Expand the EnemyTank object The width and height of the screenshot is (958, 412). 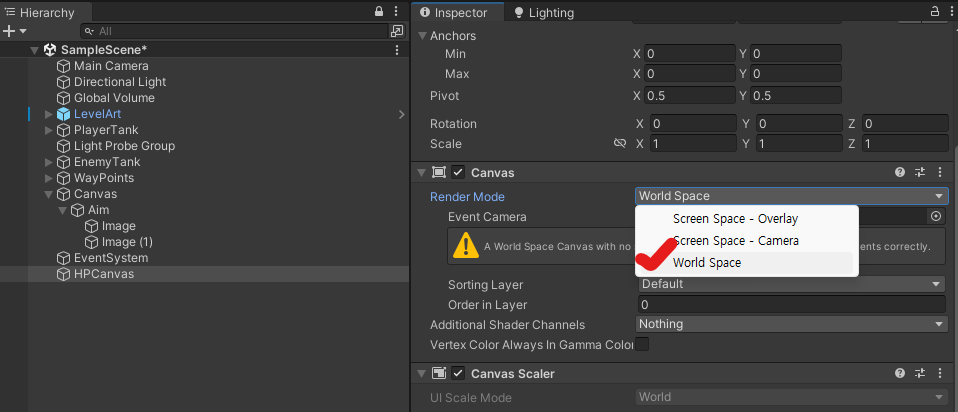[49, 162]
